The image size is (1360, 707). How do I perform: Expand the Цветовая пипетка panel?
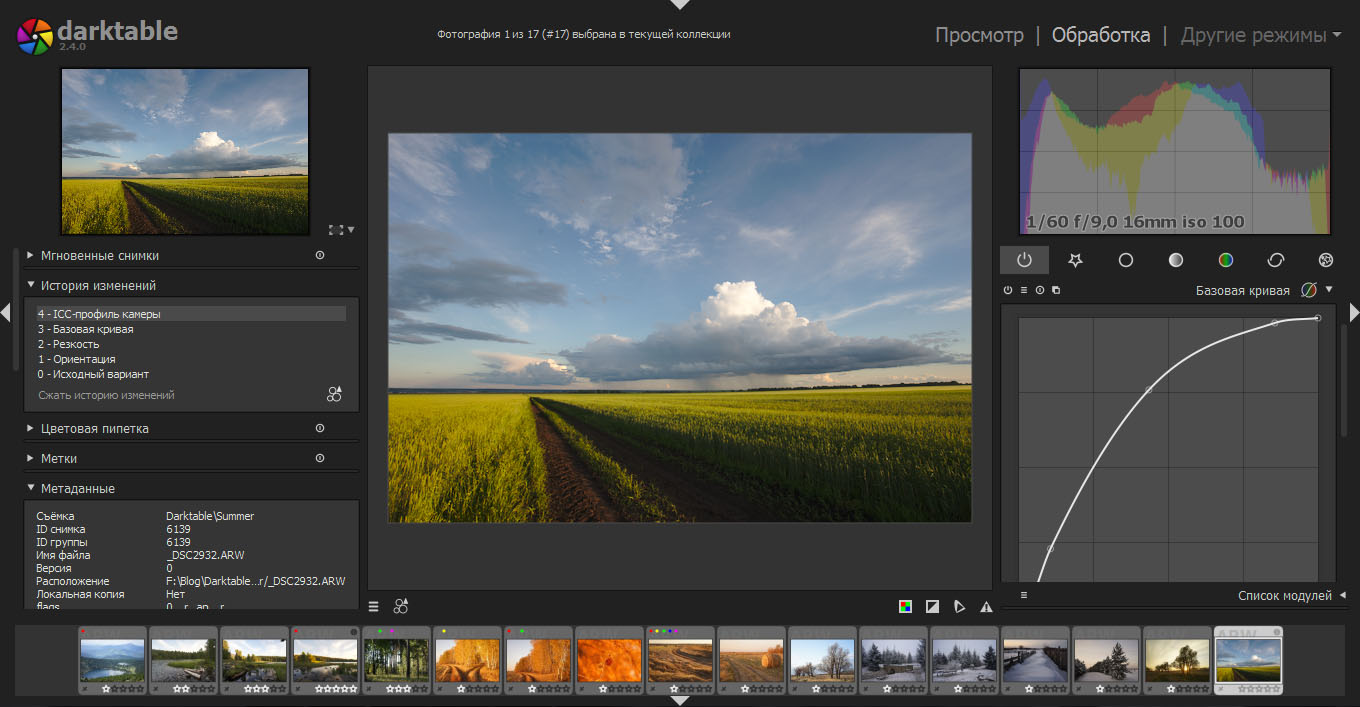pos(31,428)
